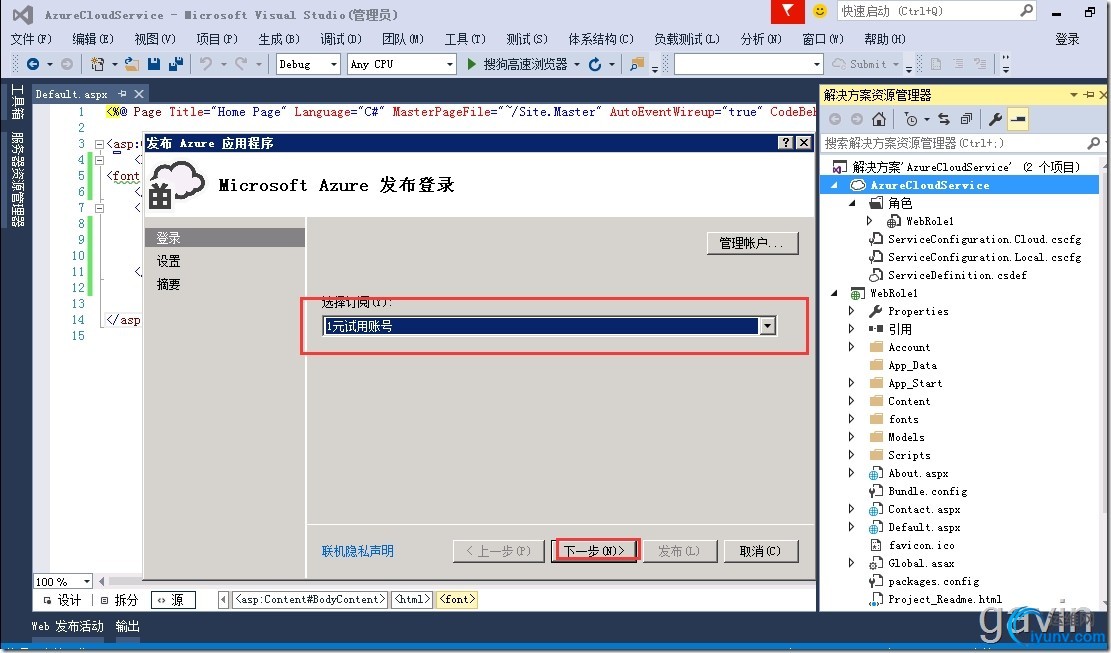Click the Solution Explorer search magnifier icon
The image size is (1111, 653).
tap(1093, 143)
